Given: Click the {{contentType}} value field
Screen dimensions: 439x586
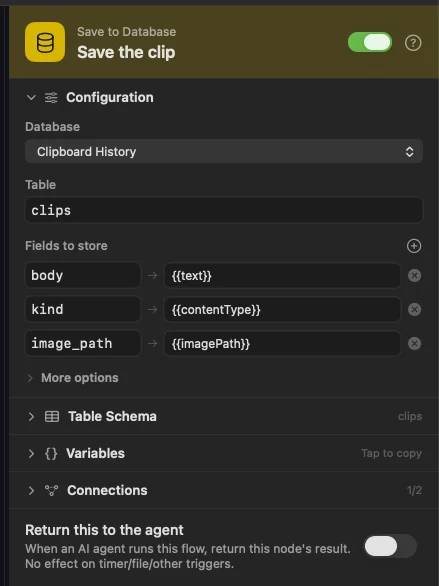Looking at the screenshot, I should [x=282, y=309].
